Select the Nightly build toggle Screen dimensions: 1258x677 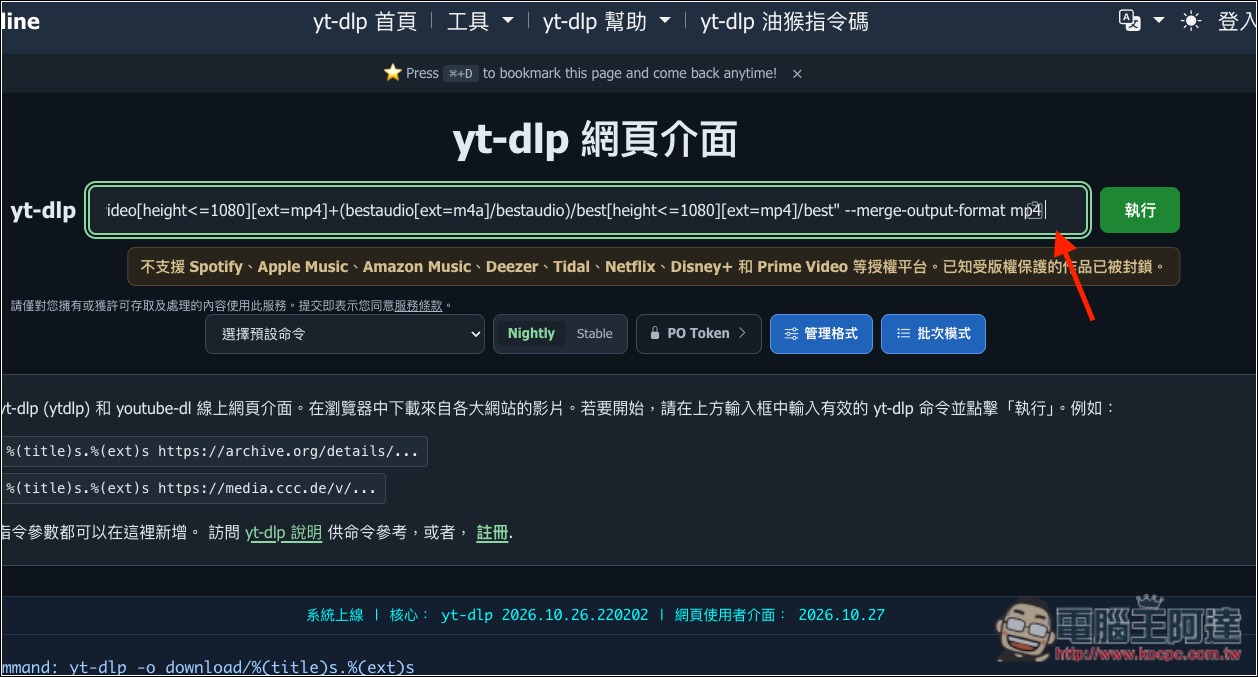coord(531,334)
